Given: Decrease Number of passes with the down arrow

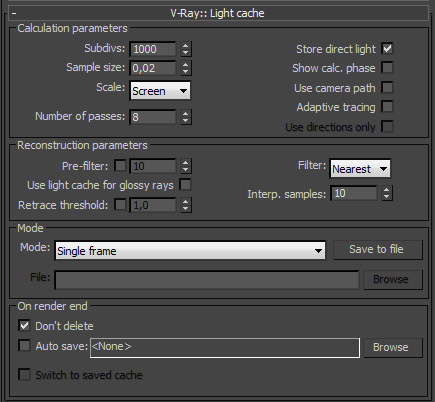Looking at the screenshot, I should point(186,121).
